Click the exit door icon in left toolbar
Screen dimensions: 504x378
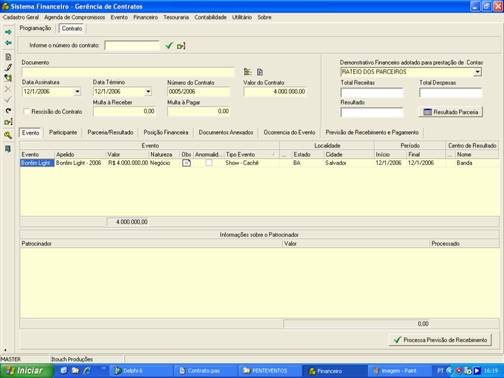pos(8,122)
